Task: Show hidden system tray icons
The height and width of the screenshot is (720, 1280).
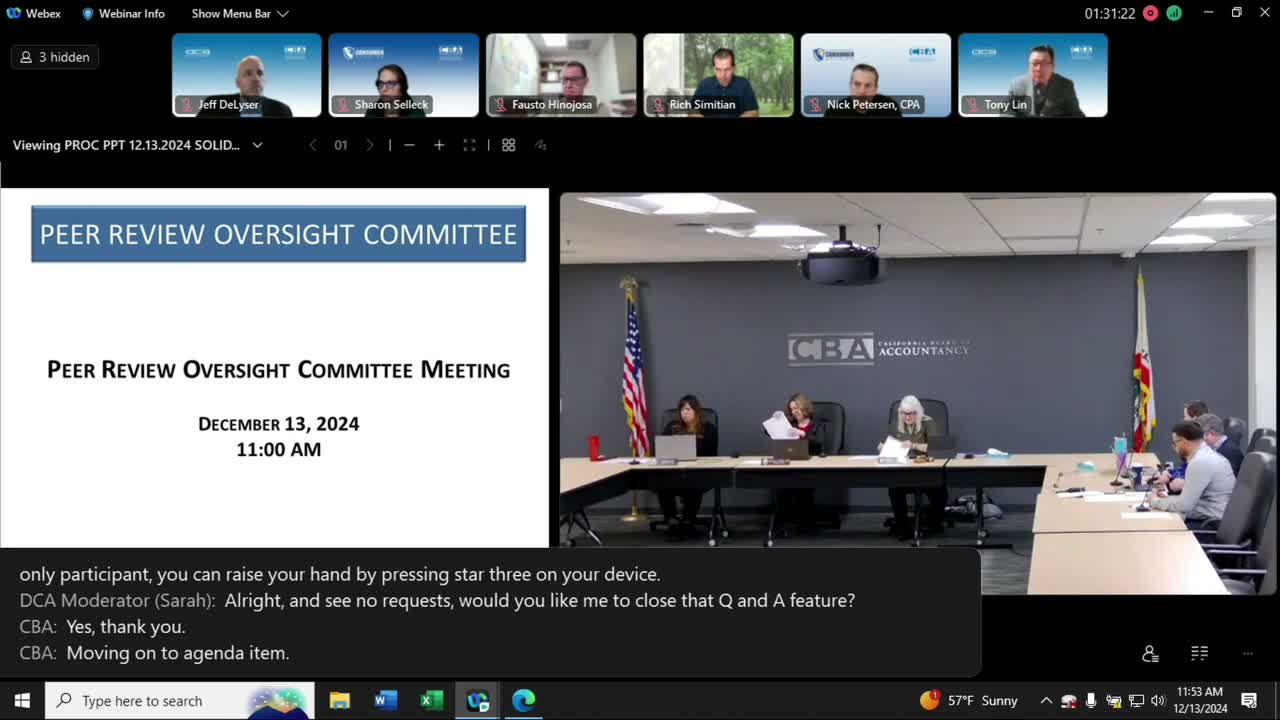Action: click(x=1046, y=700)
